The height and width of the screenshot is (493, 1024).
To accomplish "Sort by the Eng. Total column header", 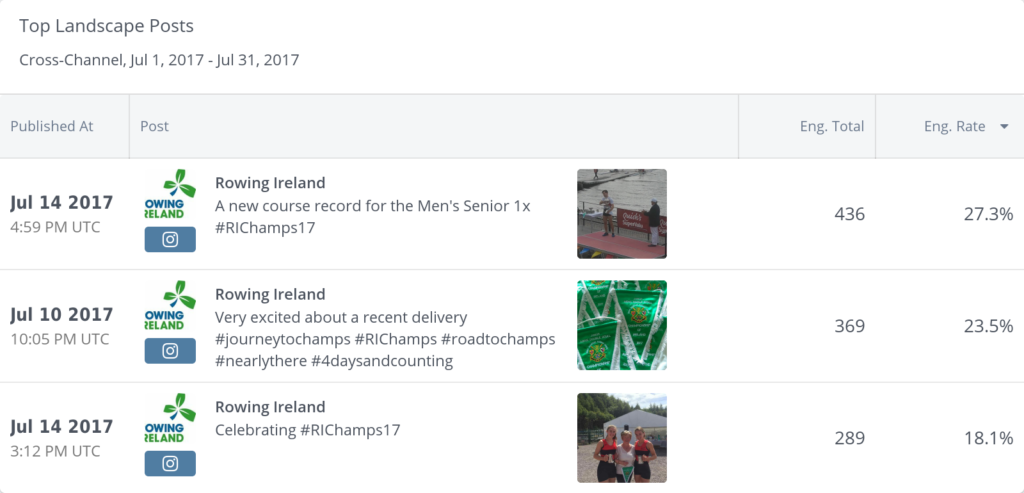I will pyautogui.click(x=831, y=127).
